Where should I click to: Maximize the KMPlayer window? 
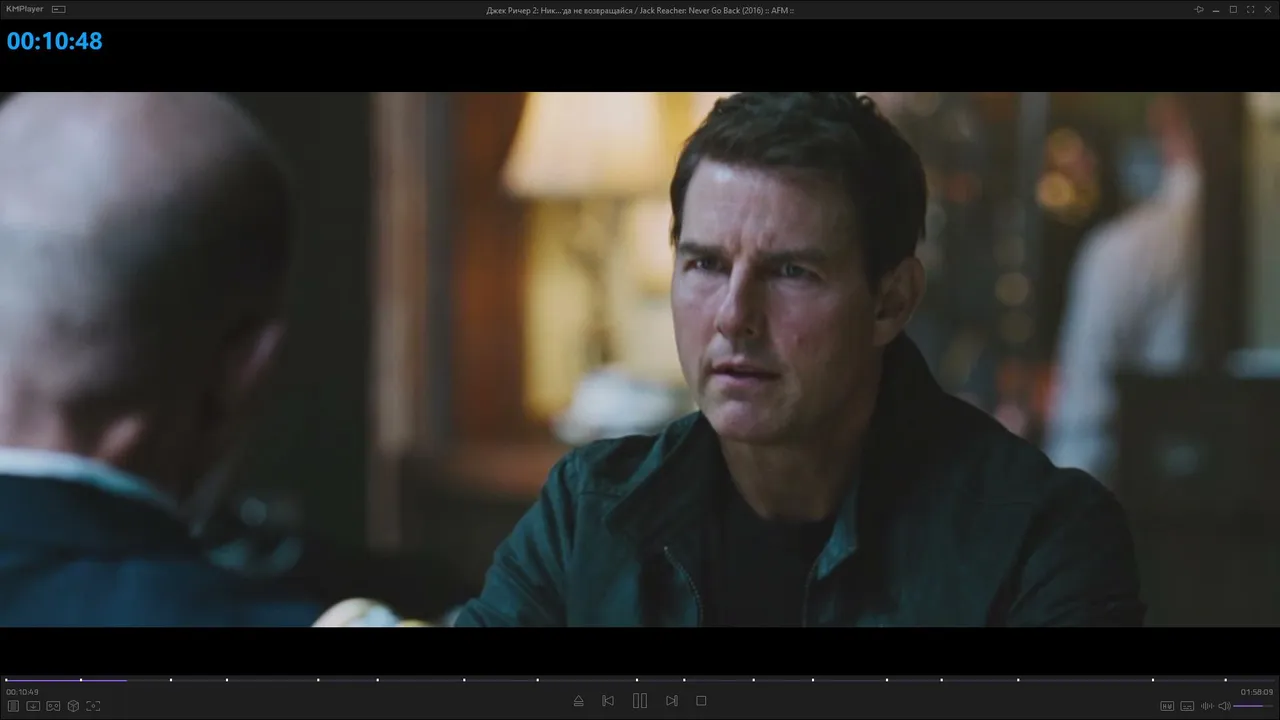1233,9
